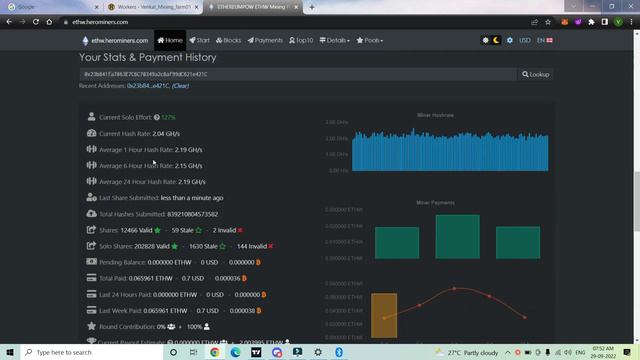Click the wallet address input field
640x360 pixels.
click(x=298, y=74)
